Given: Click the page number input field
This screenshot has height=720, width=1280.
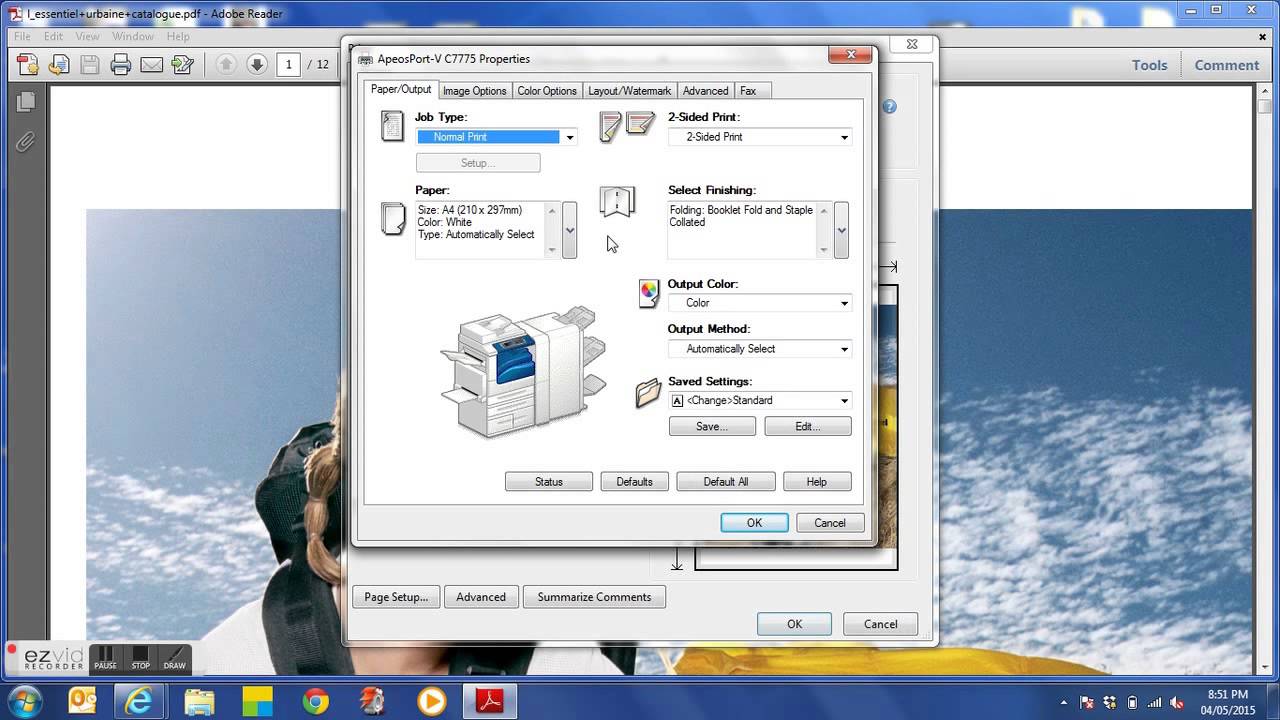Looking at the screenshot, I should (289, 64).
